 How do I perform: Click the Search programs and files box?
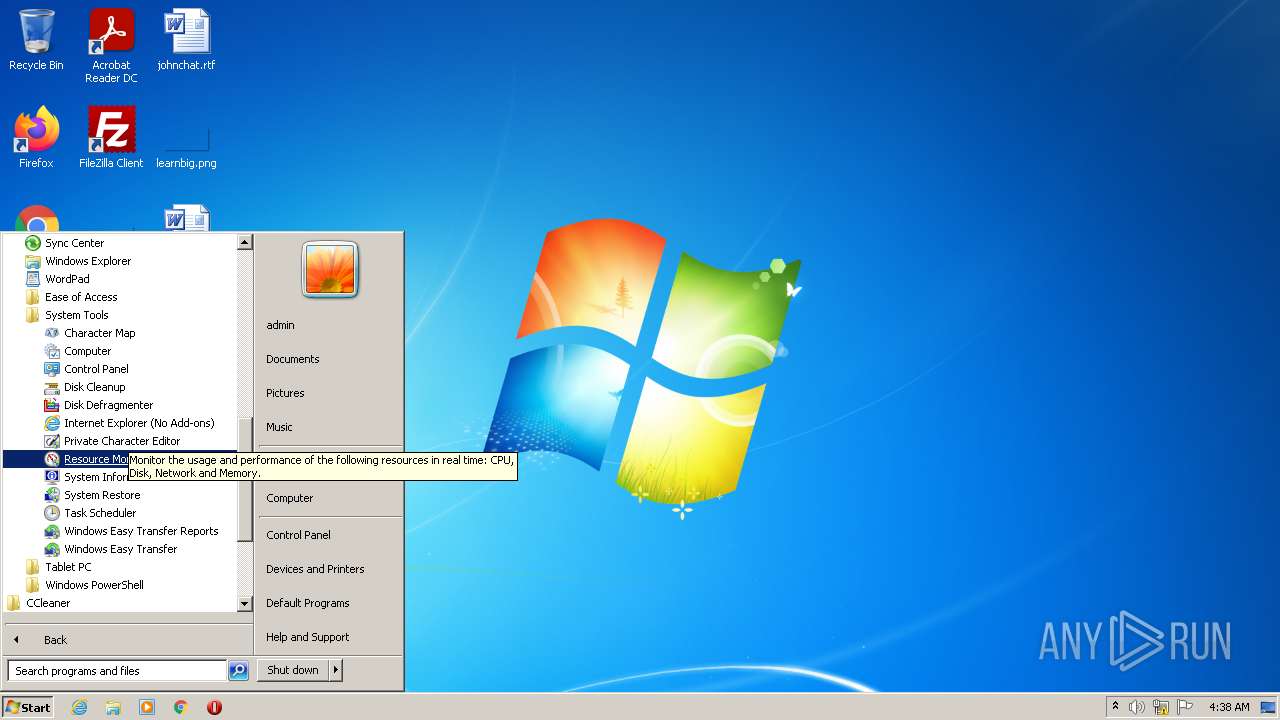pos(117,671)
